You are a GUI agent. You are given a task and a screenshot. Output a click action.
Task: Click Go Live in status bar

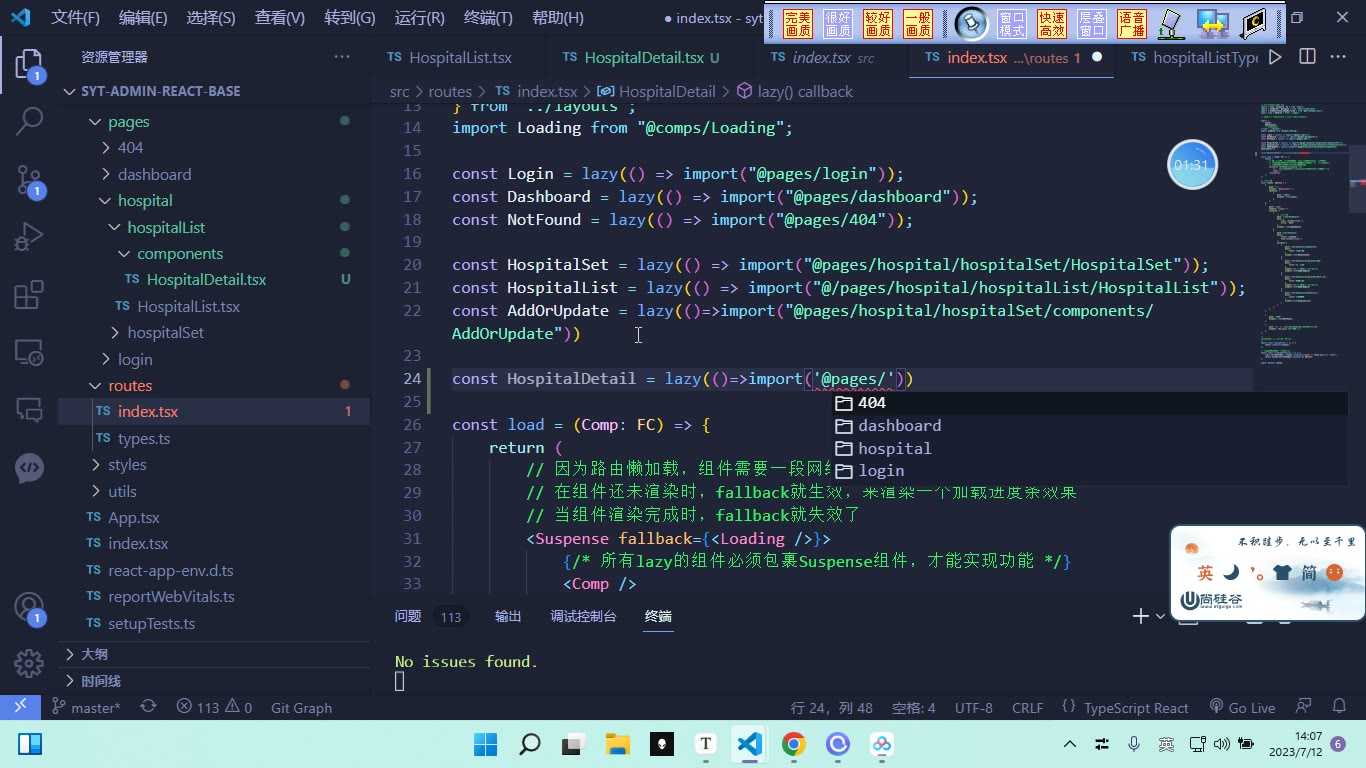(1242, 707)
